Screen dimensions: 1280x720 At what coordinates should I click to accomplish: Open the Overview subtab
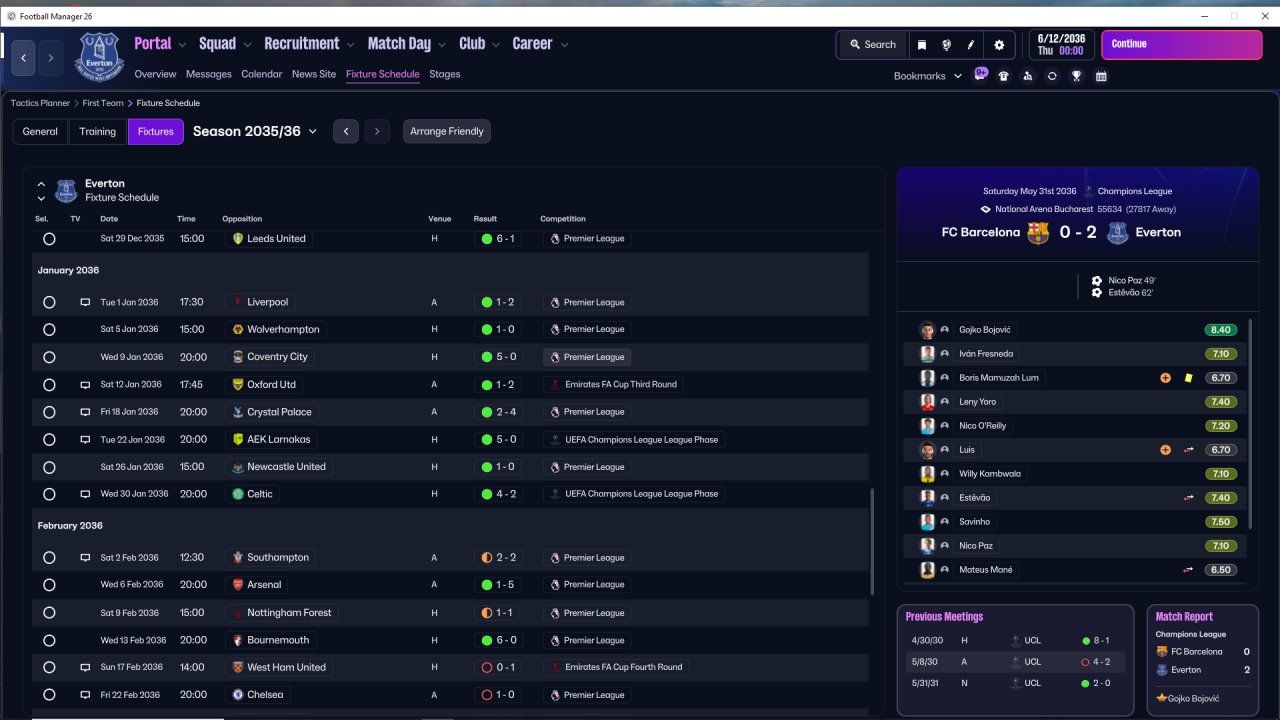click(x=155, y=74)
